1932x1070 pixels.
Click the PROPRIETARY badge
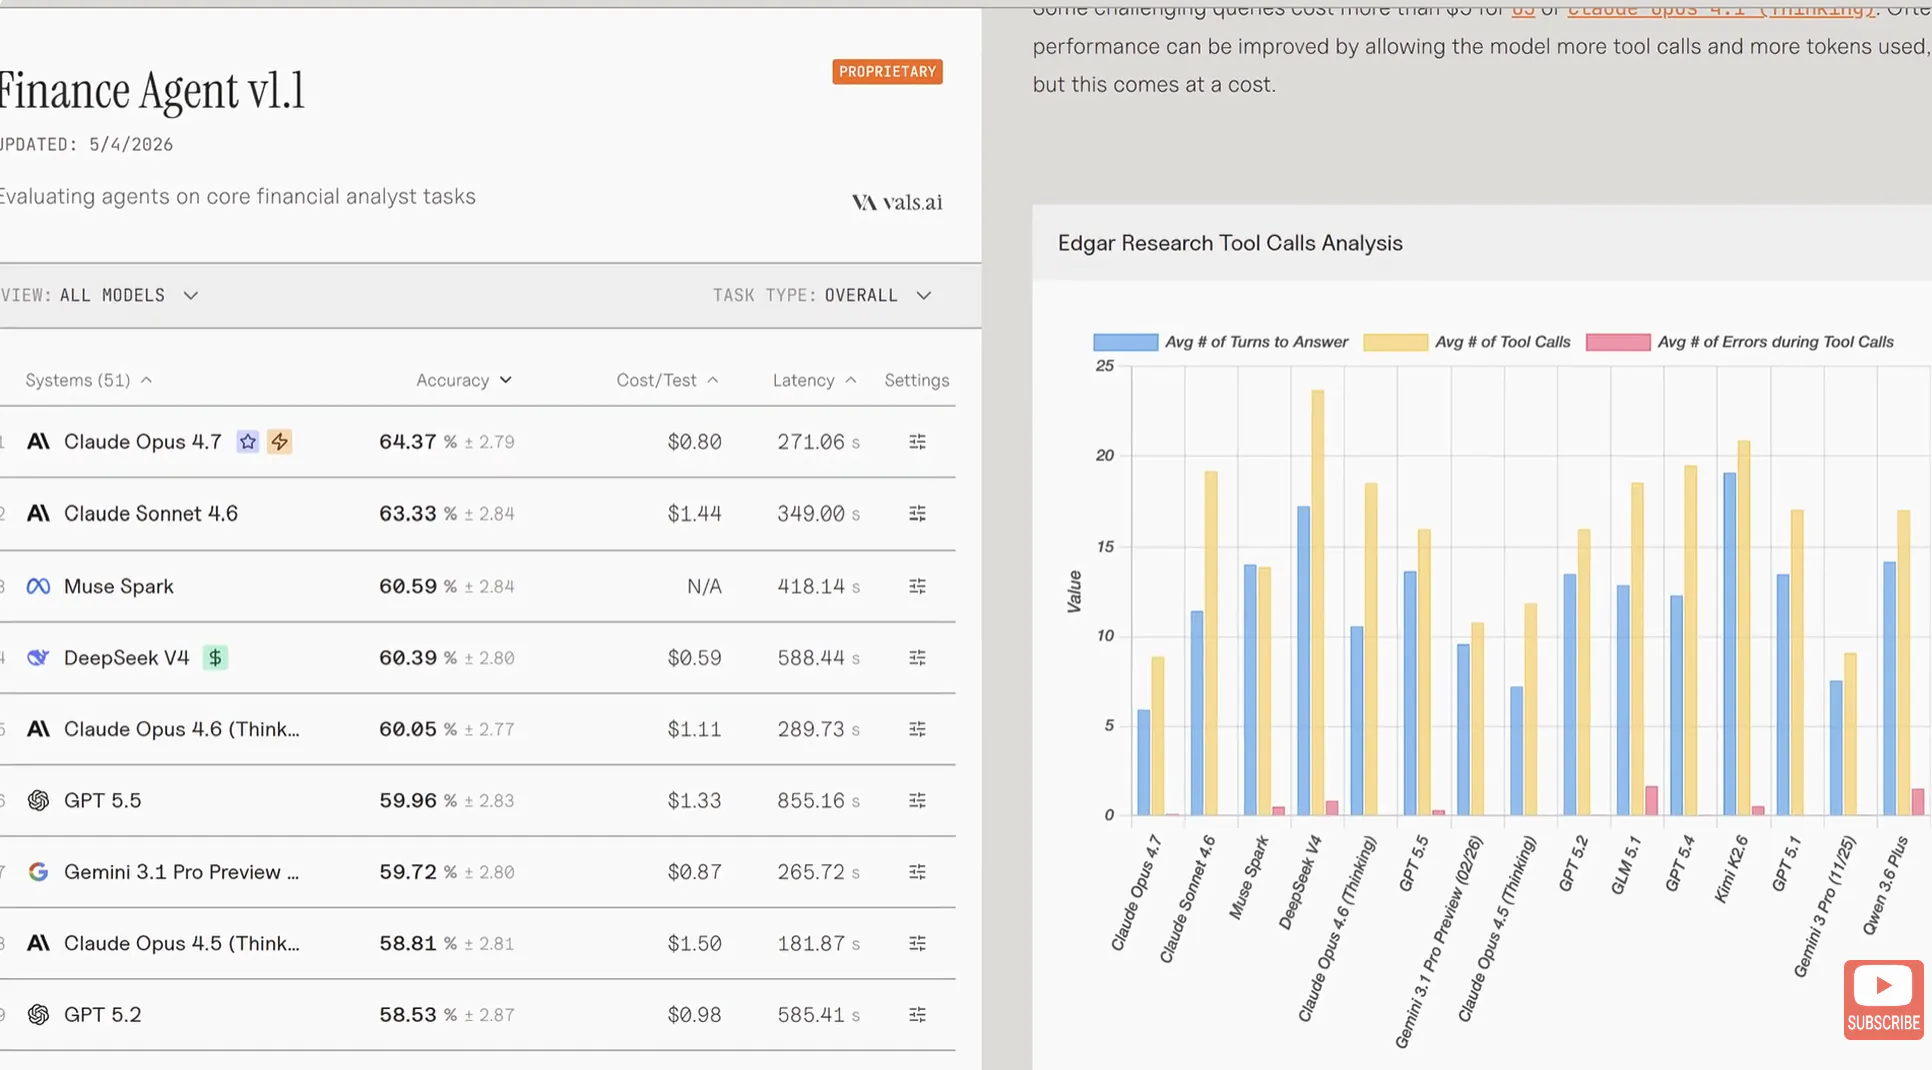[x=887, y=72]
